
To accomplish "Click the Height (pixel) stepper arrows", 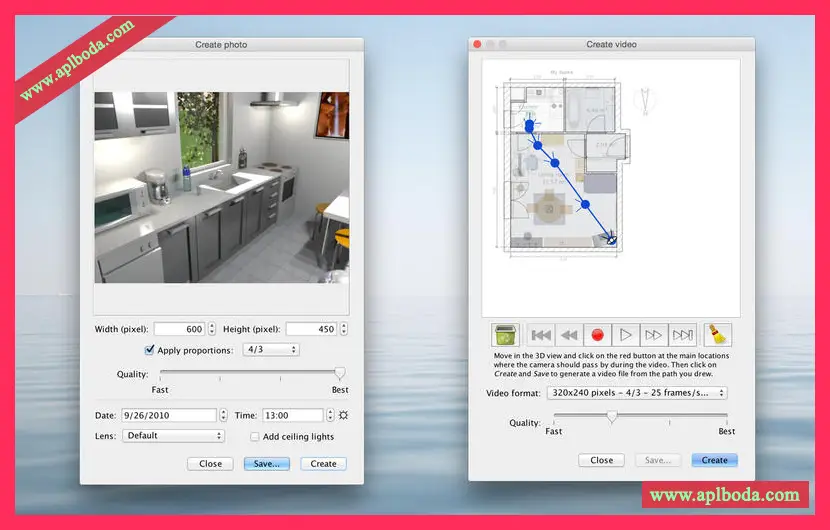I will click(x=345, y=329).
